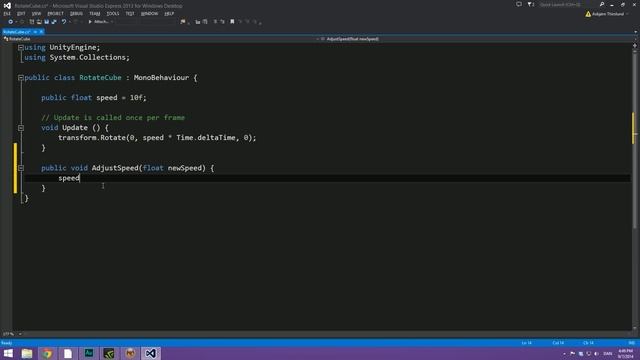This screenshot has height=360, width=640.
Task: Open the Feedback speech bubble icon
Action: click(519, 4)
